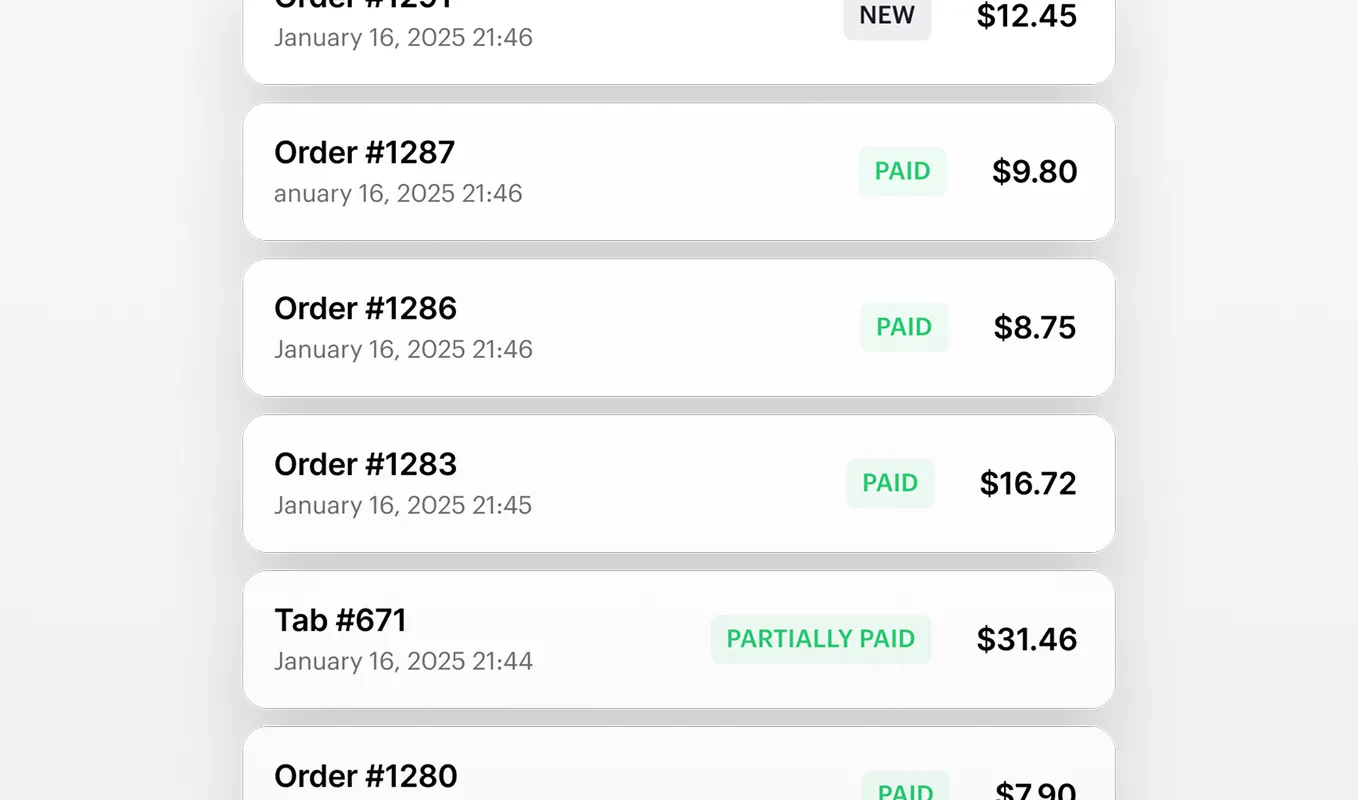Click the $8.75 amount on Order #1286
1358x800 pixels.
click(1034, 327)
